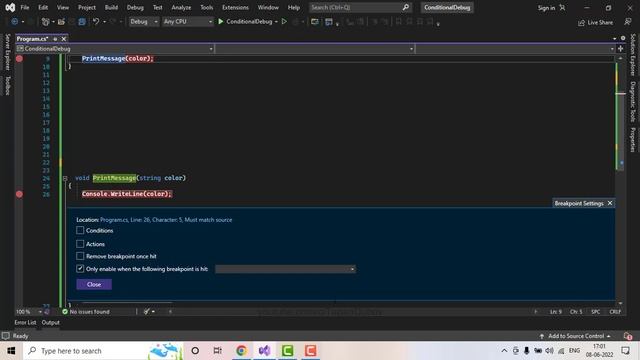Close the Breakpoint Settings panel with X
The width and height of the screenshot is (640, 360).
tap(610, 203)
